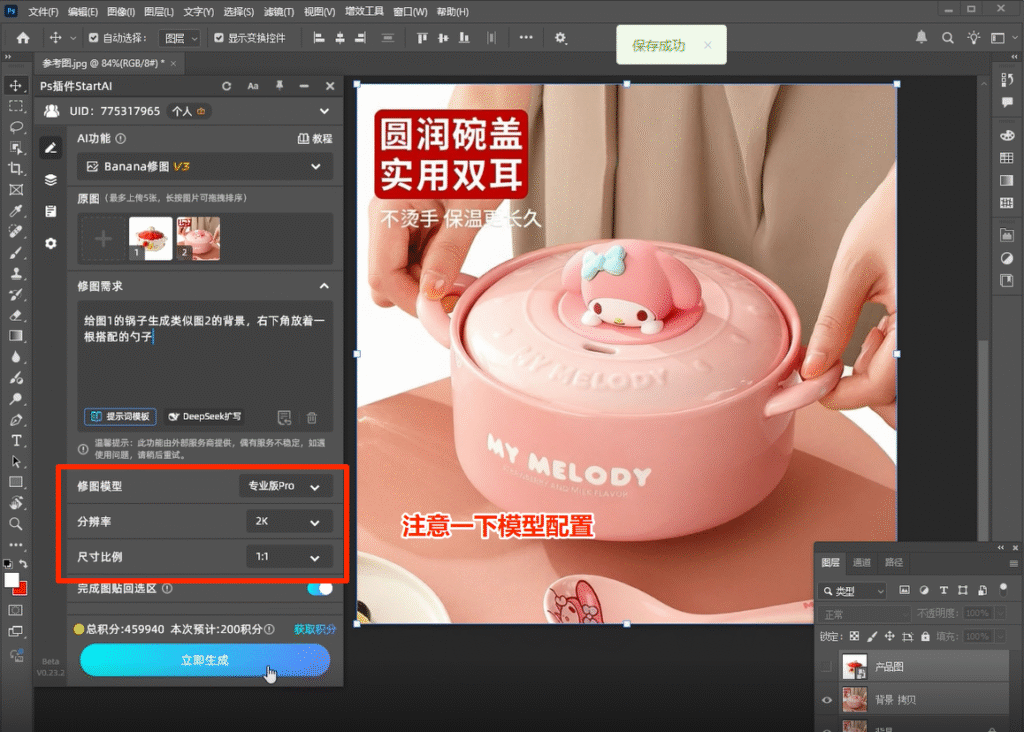Click the red background color swatch
Image resolution: width=1024 pixels, height=732 pixels.
pyautogui.click(x=22, y=589)
